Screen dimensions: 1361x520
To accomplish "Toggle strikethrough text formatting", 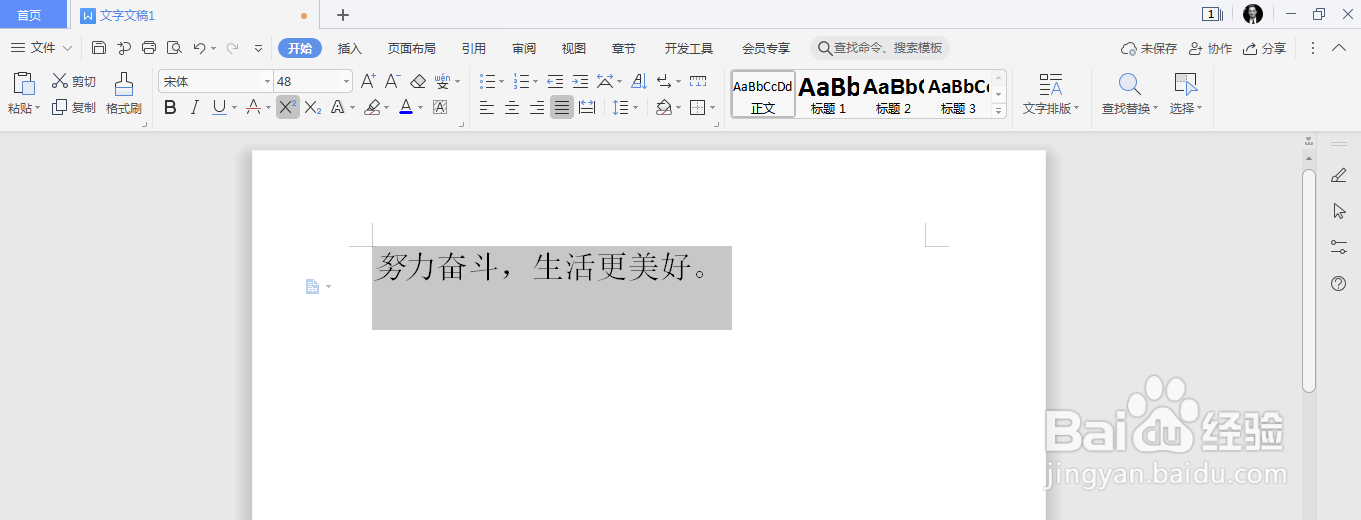I will pyautogui.click(x=253, y=108).
